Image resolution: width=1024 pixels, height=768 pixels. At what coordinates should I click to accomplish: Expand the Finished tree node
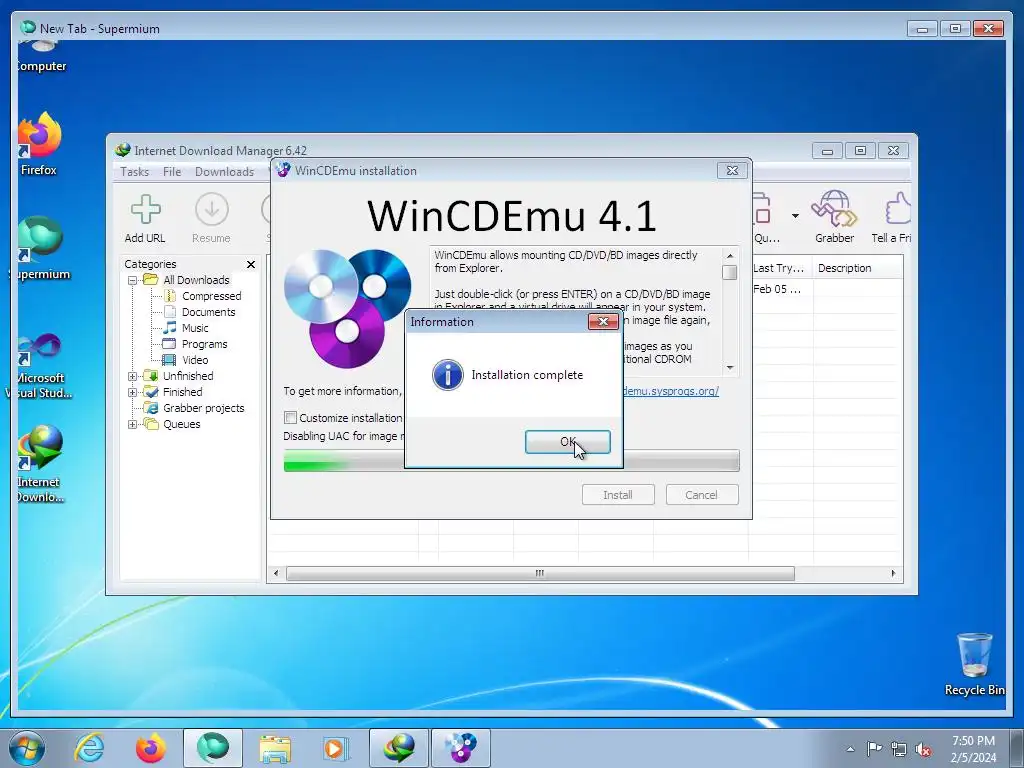coord(133,392)
